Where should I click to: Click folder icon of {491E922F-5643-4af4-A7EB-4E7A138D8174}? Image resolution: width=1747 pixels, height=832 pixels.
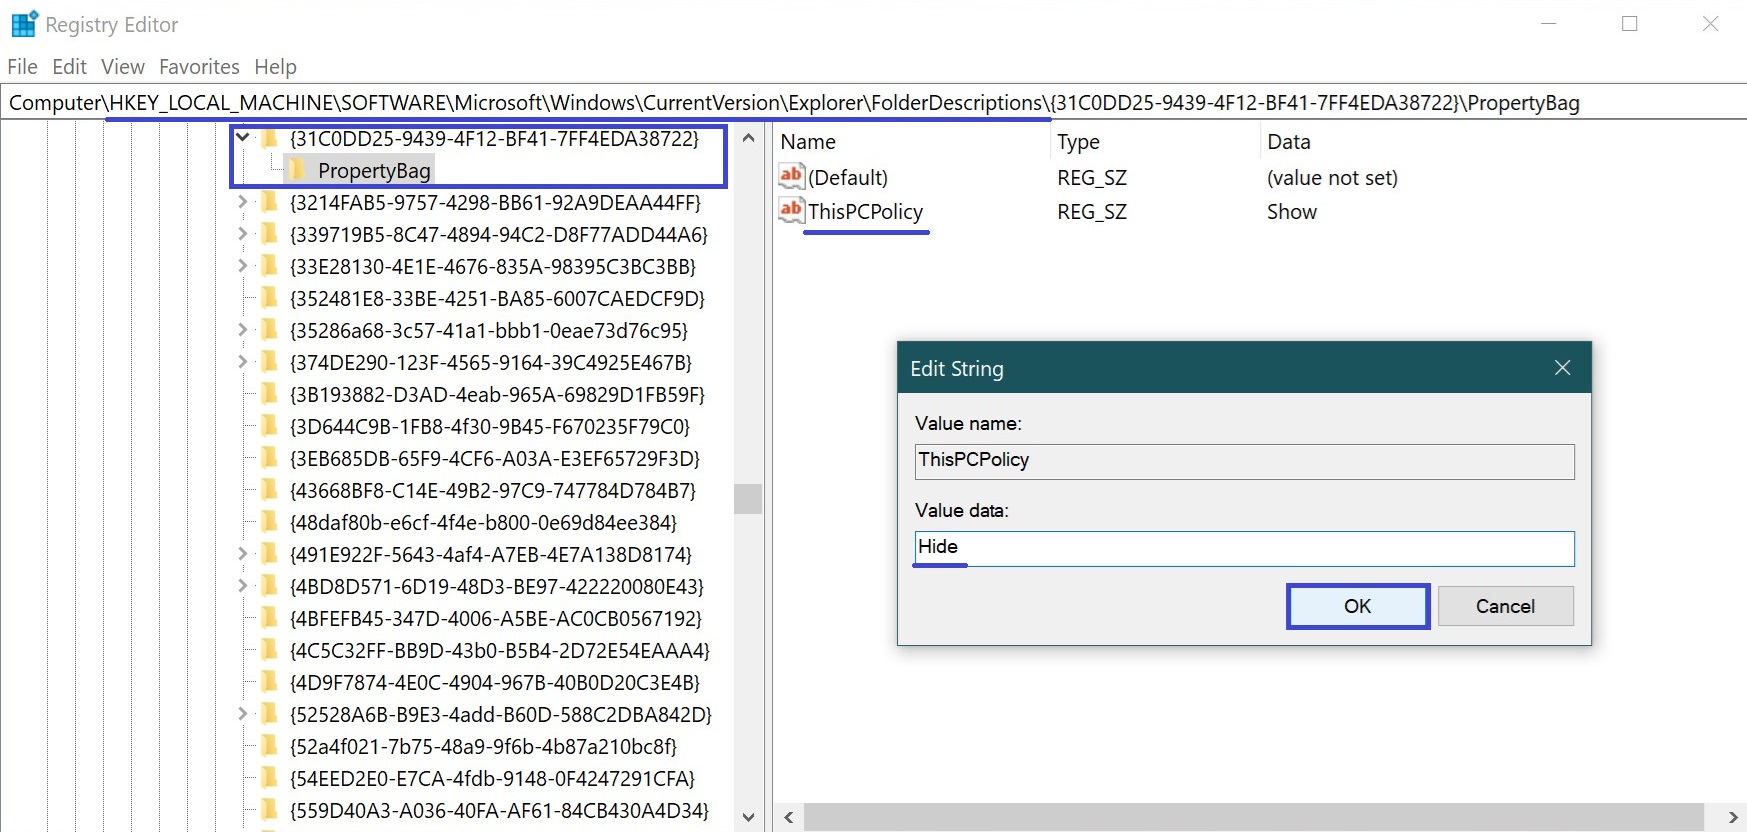(270, 554)
